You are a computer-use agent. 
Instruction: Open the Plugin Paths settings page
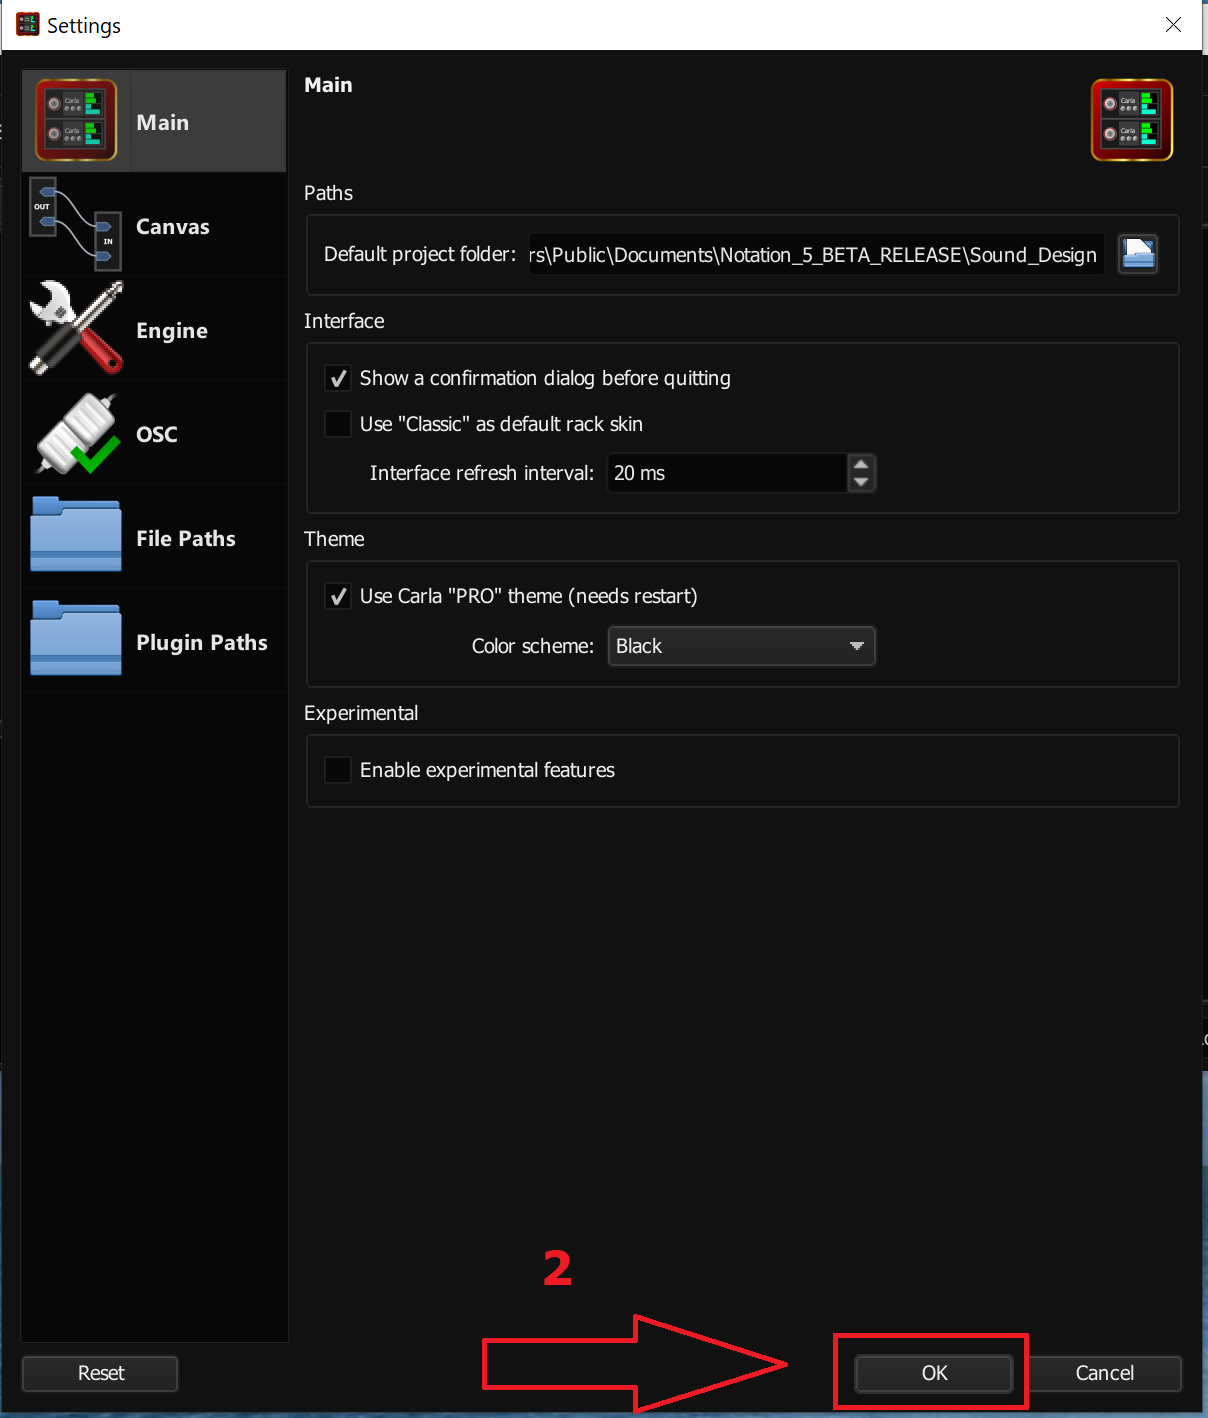click(201, 642)
